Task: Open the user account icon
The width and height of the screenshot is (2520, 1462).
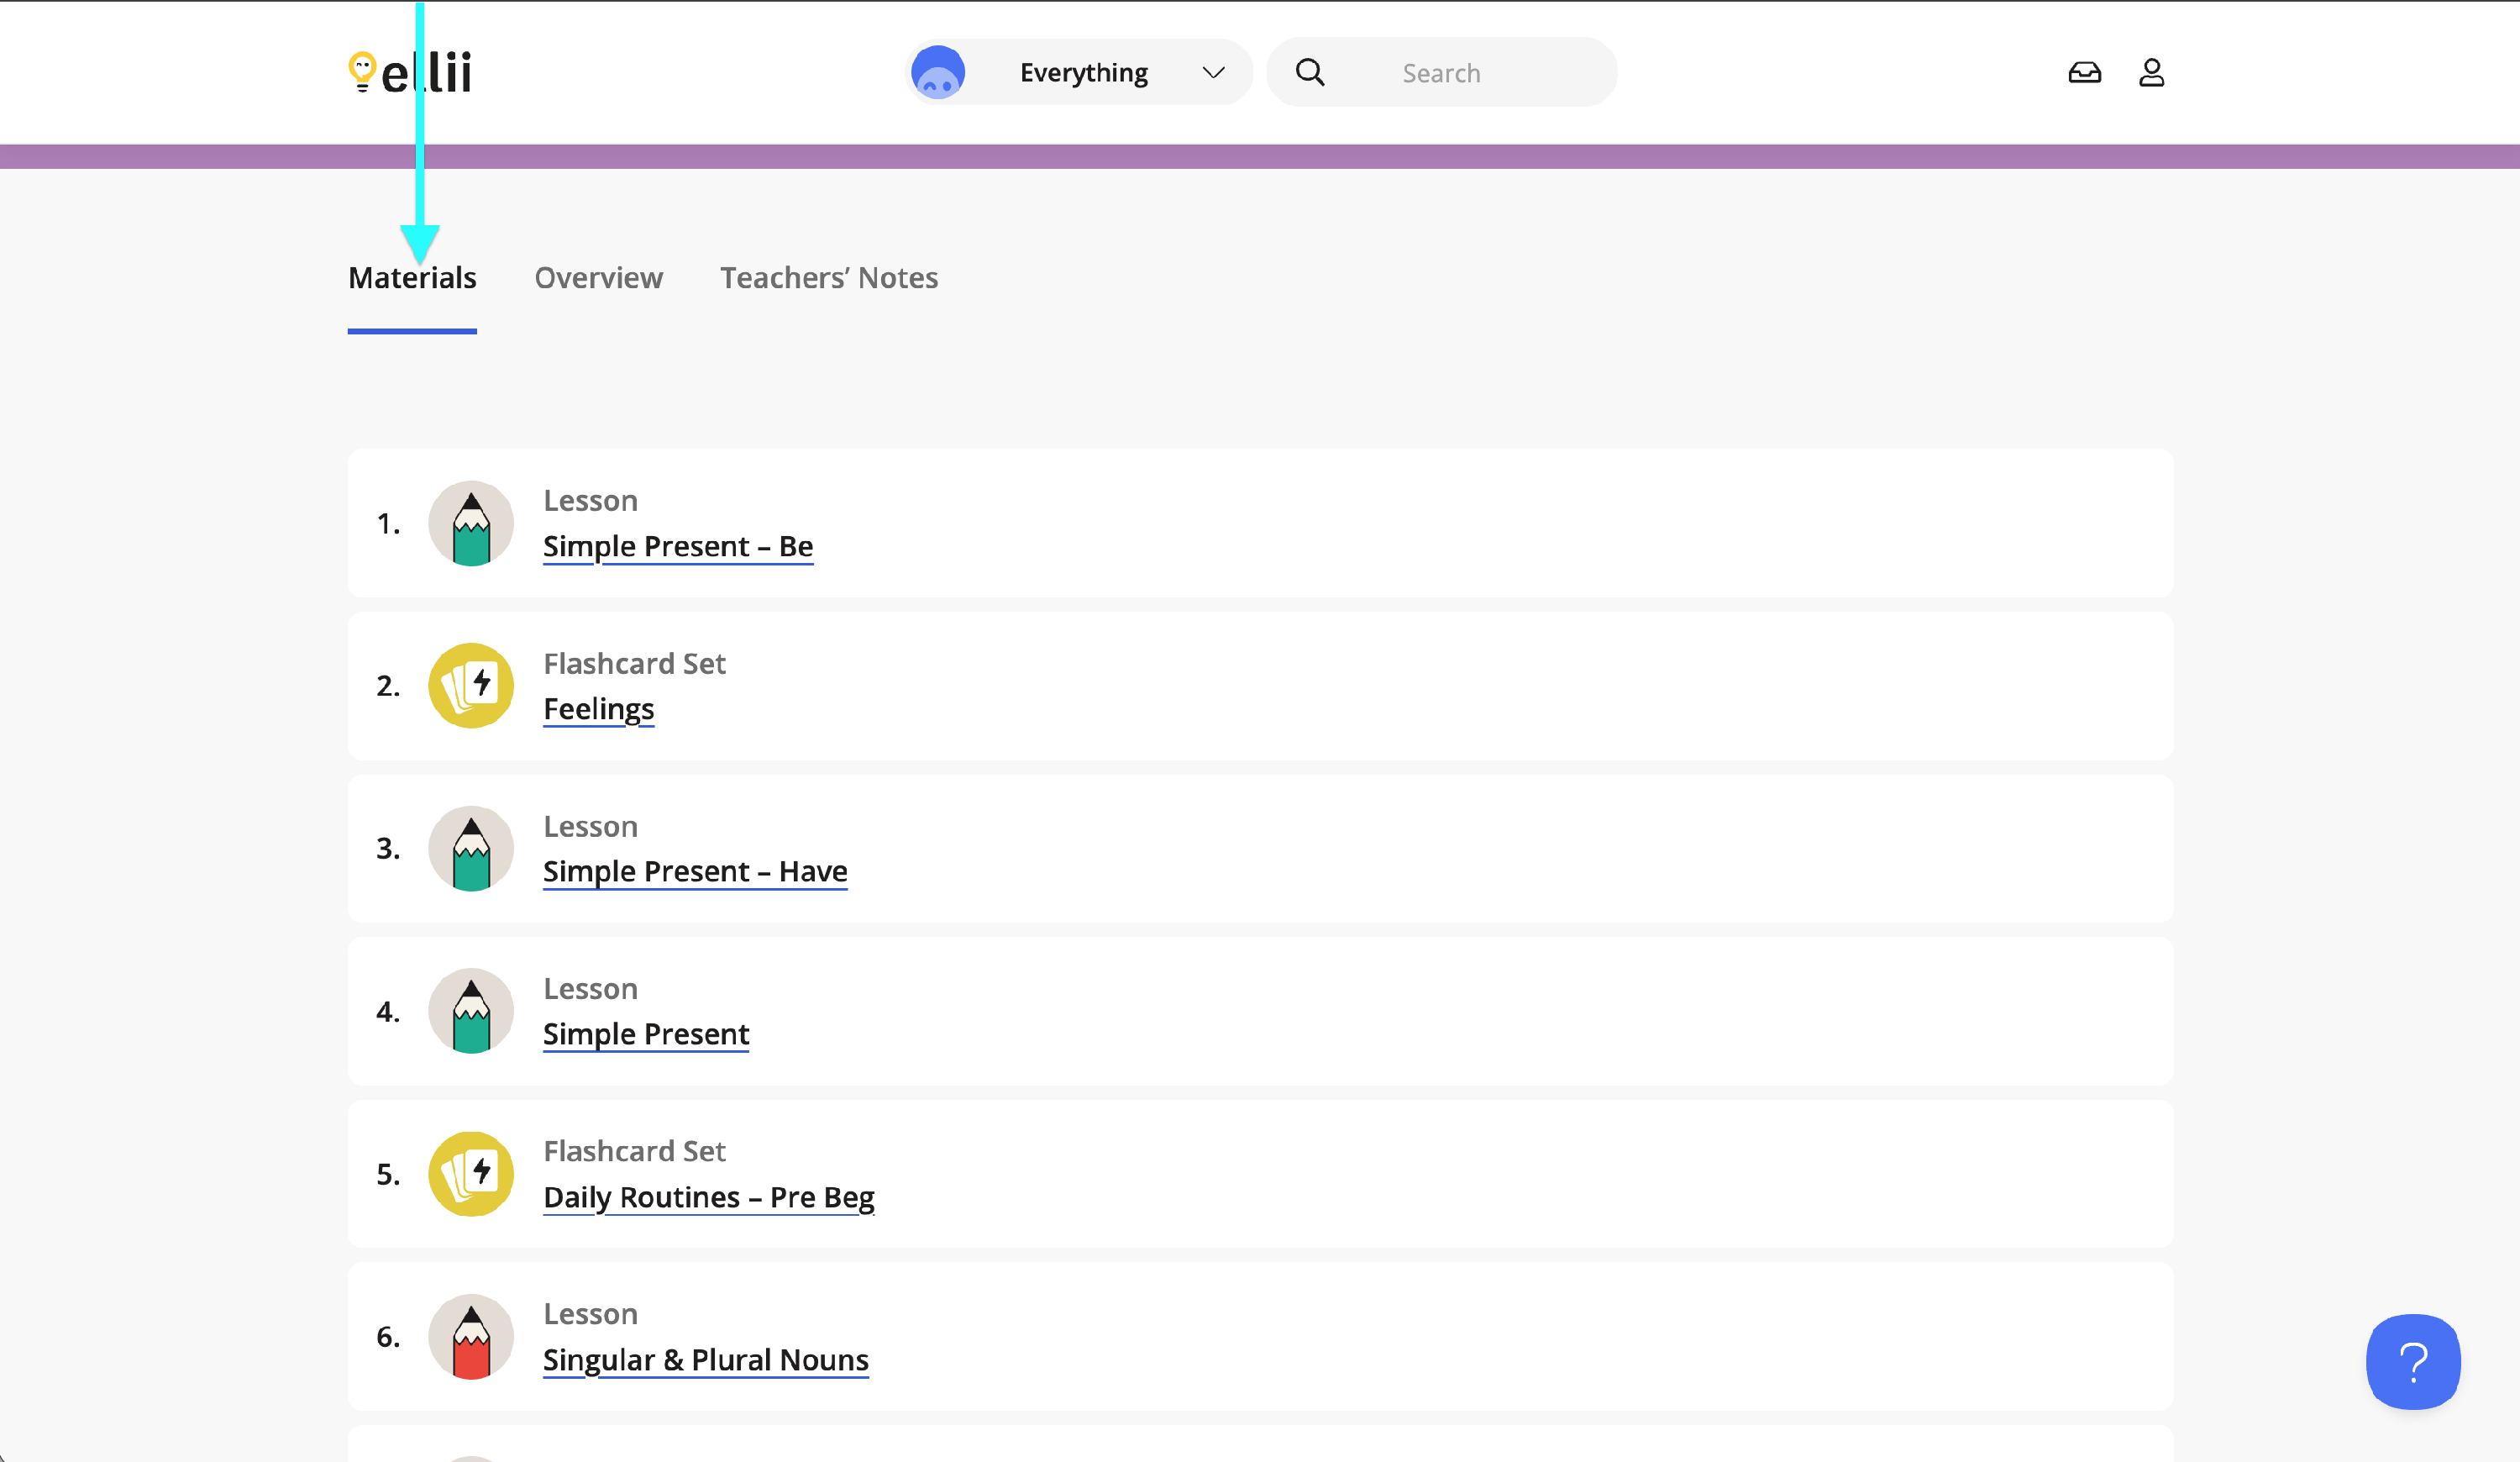Action: click(2151, 73)
